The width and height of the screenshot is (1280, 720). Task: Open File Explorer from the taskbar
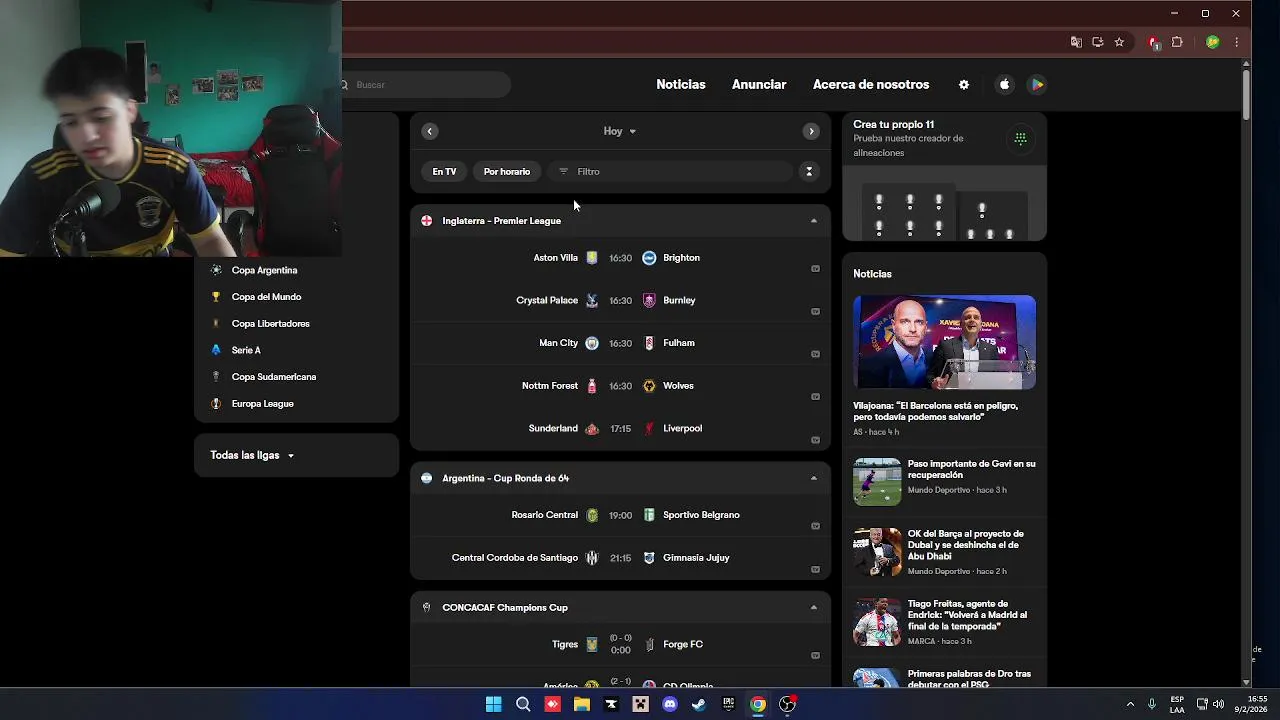coord(582,704)
